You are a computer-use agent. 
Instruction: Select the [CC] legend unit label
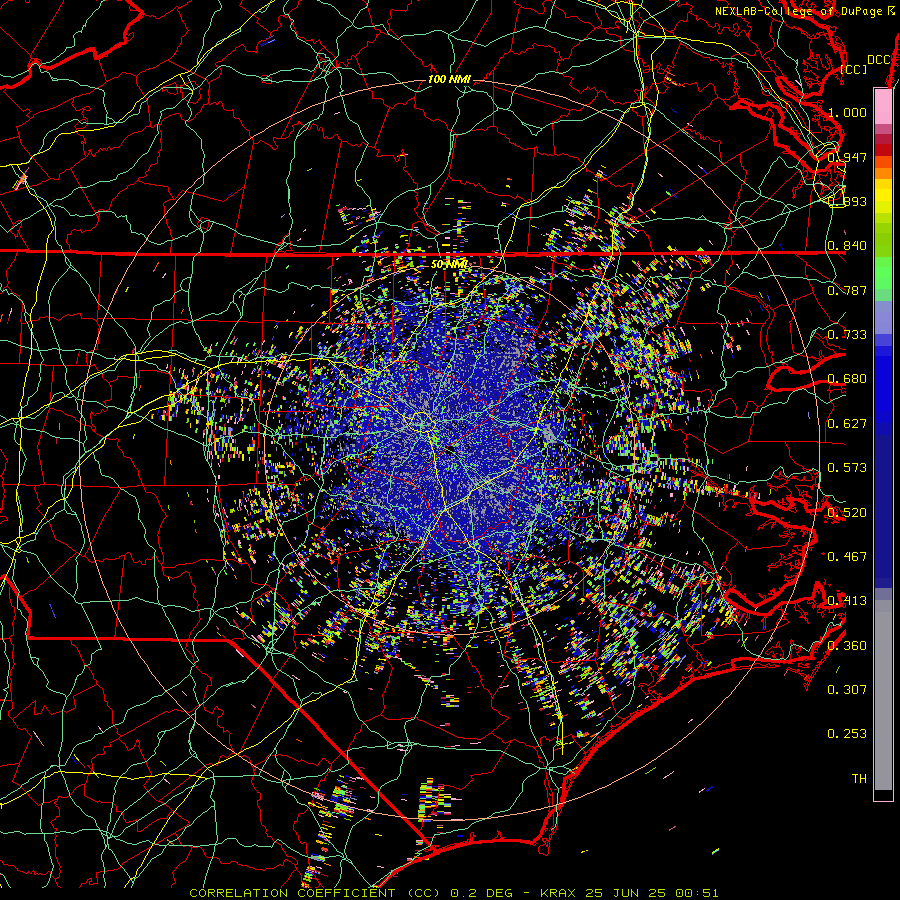[854, 69]
